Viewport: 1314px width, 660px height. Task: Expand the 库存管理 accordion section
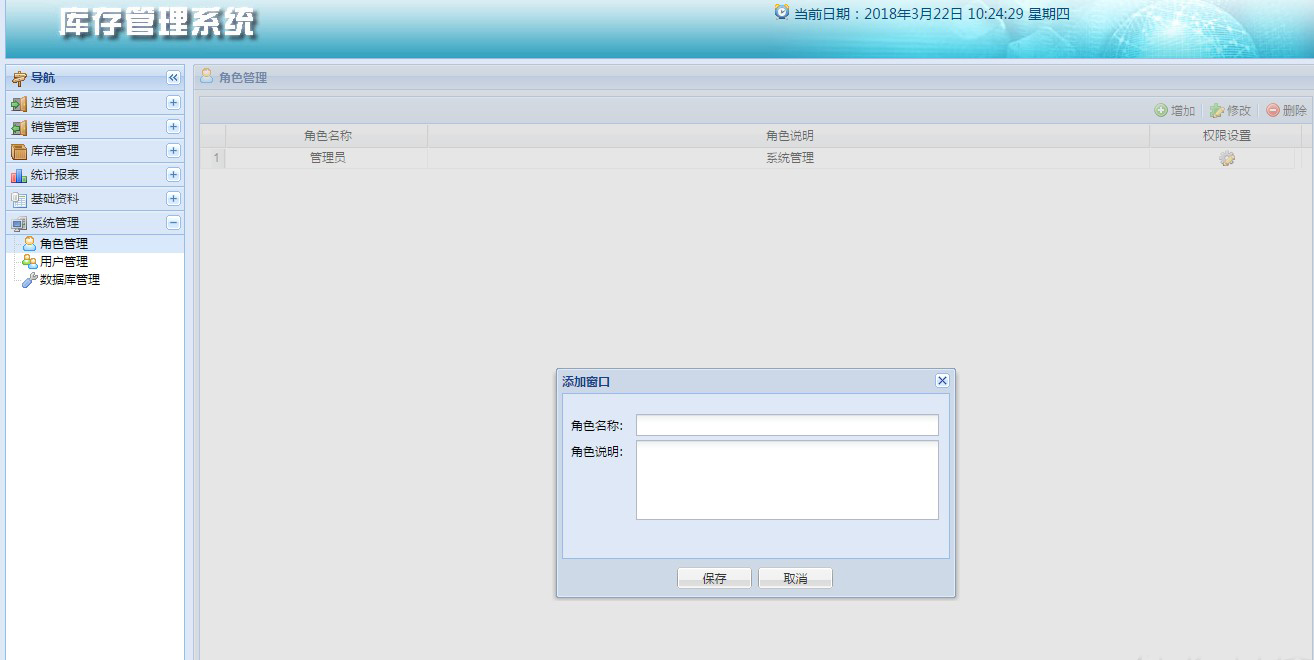pyautogui.click(x=173, y=150)
